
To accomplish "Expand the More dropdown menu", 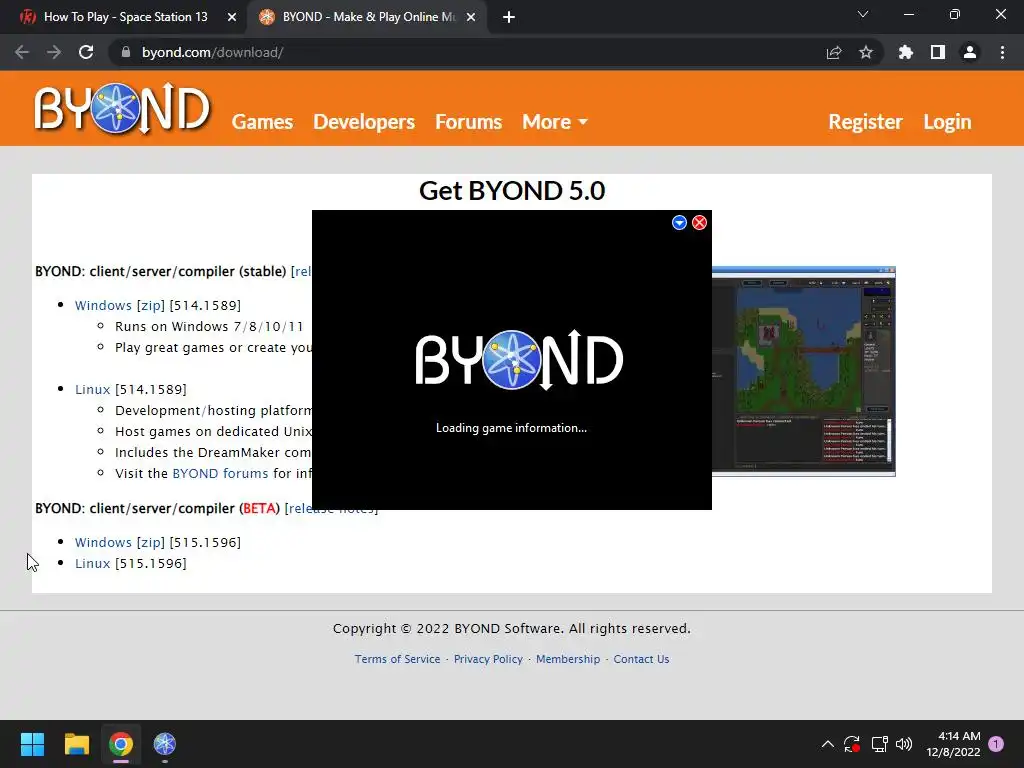I will tap(554, 121).
